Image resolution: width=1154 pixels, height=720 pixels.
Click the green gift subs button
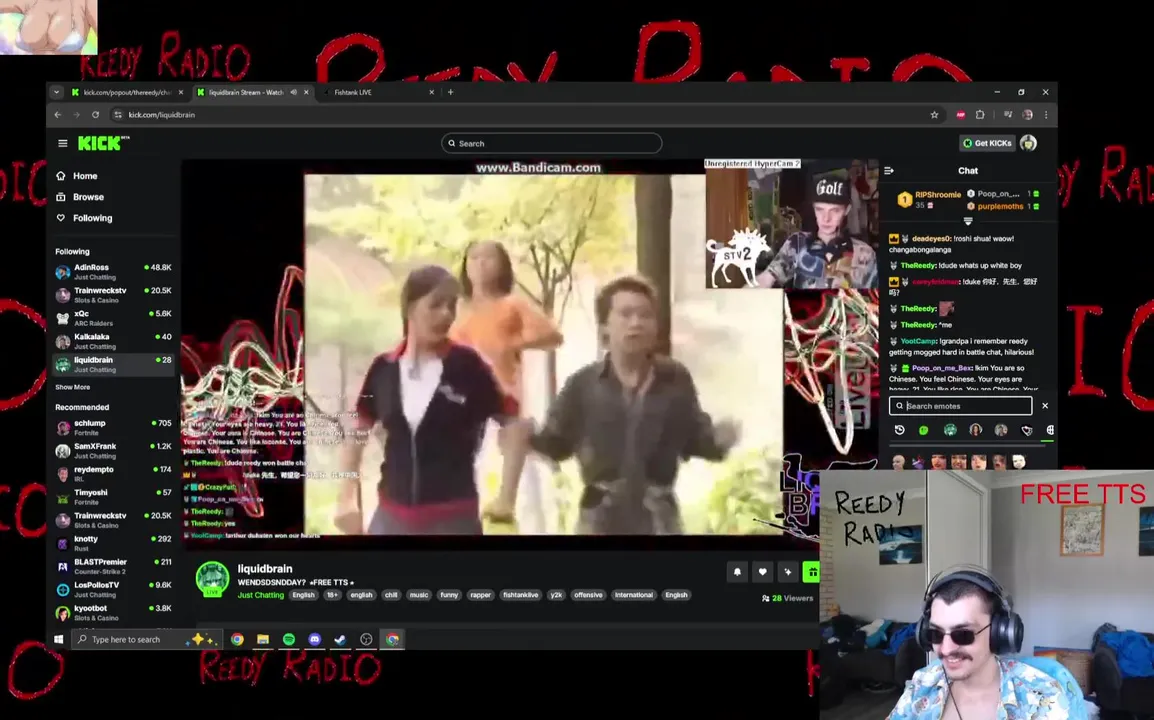click(811, 572)
